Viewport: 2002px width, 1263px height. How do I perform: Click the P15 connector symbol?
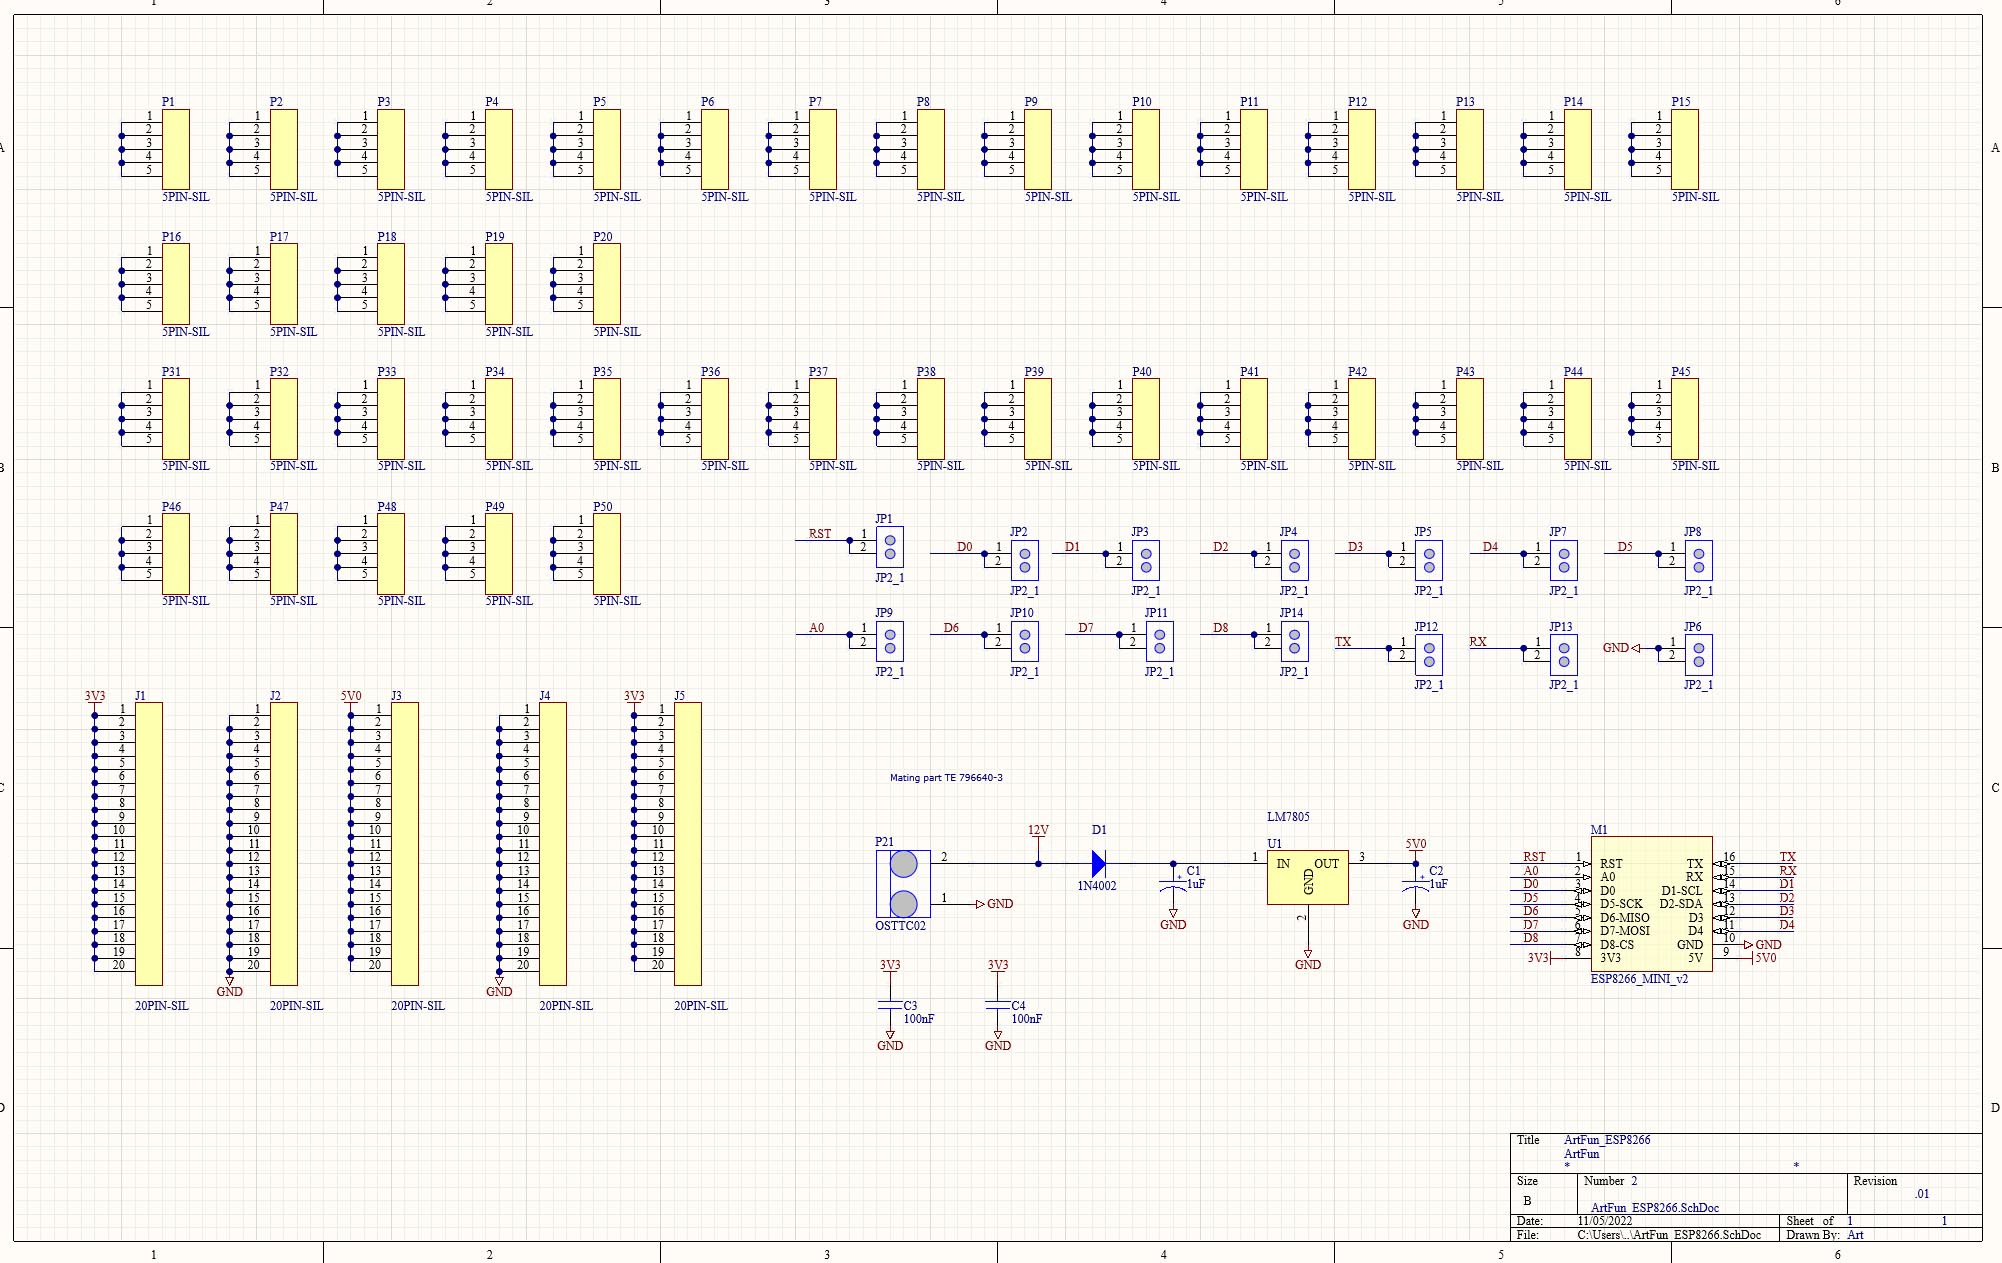pos(1685,149)
